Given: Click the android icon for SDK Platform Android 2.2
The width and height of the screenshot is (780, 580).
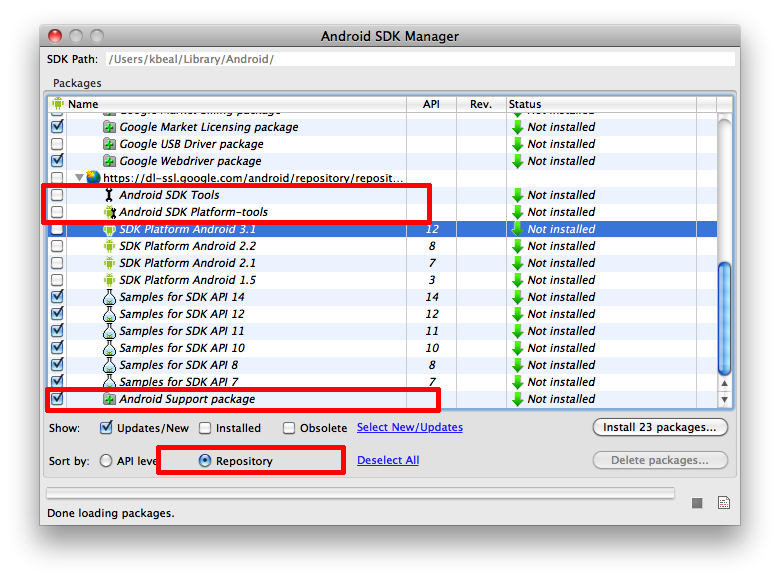Looking at the screenshot, I should pos(109,246).
